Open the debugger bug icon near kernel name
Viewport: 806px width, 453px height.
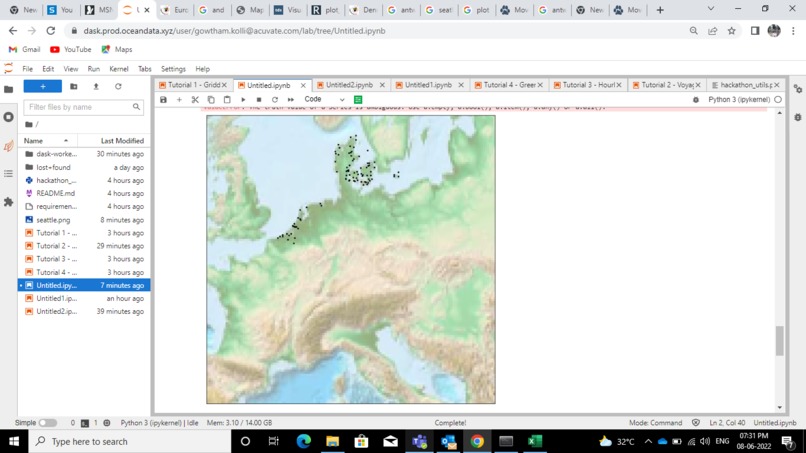point(695,100)
